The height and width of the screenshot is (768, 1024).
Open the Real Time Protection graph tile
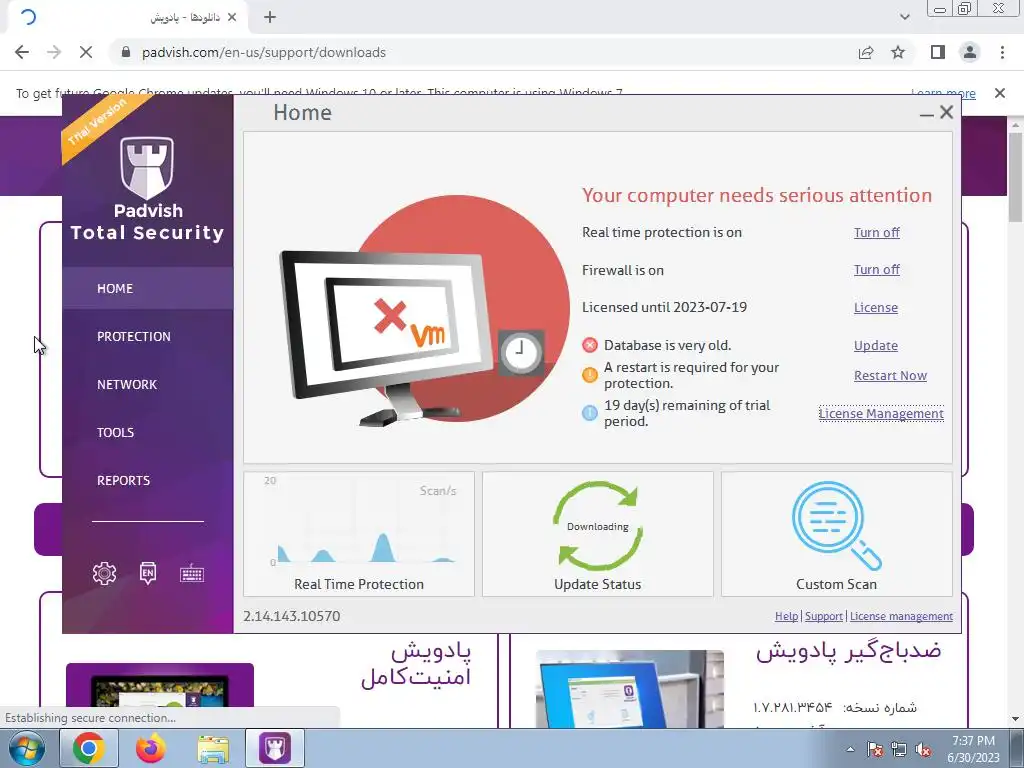pos(359,534)
